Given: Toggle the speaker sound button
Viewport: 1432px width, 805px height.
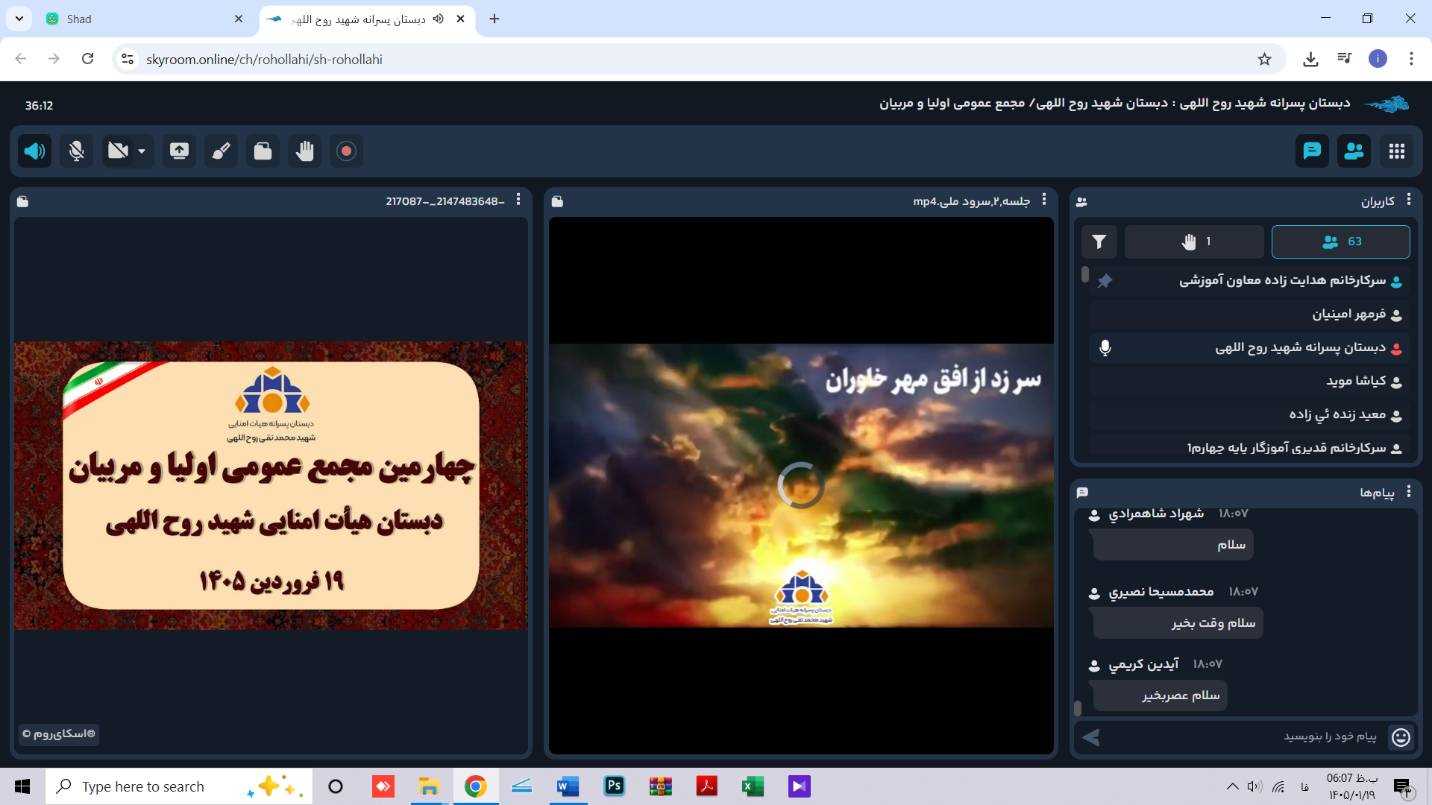Looking at the screenshot, I should coord(35,151).
